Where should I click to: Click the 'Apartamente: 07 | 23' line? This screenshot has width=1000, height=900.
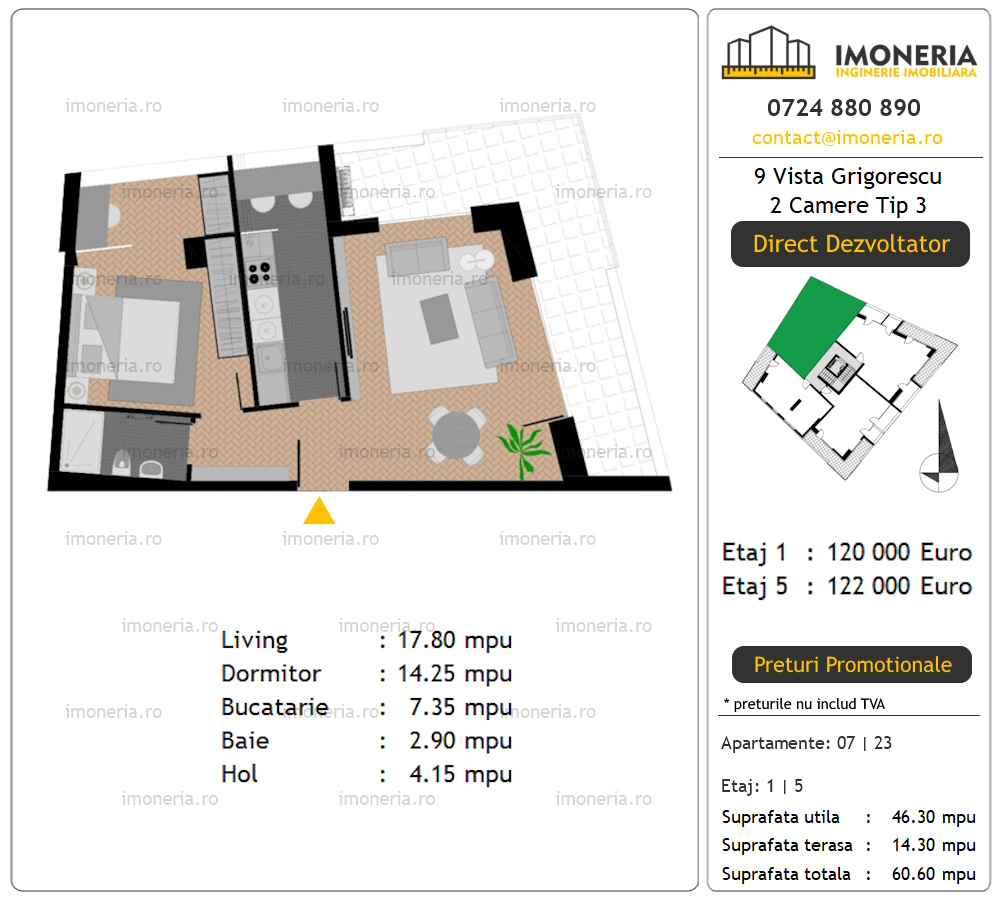coord(806,743)
